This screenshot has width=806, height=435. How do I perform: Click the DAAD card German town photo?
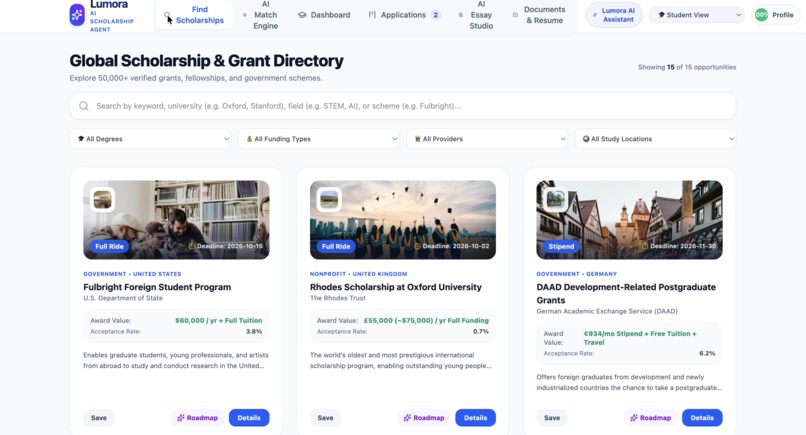[x=629, y=220]
